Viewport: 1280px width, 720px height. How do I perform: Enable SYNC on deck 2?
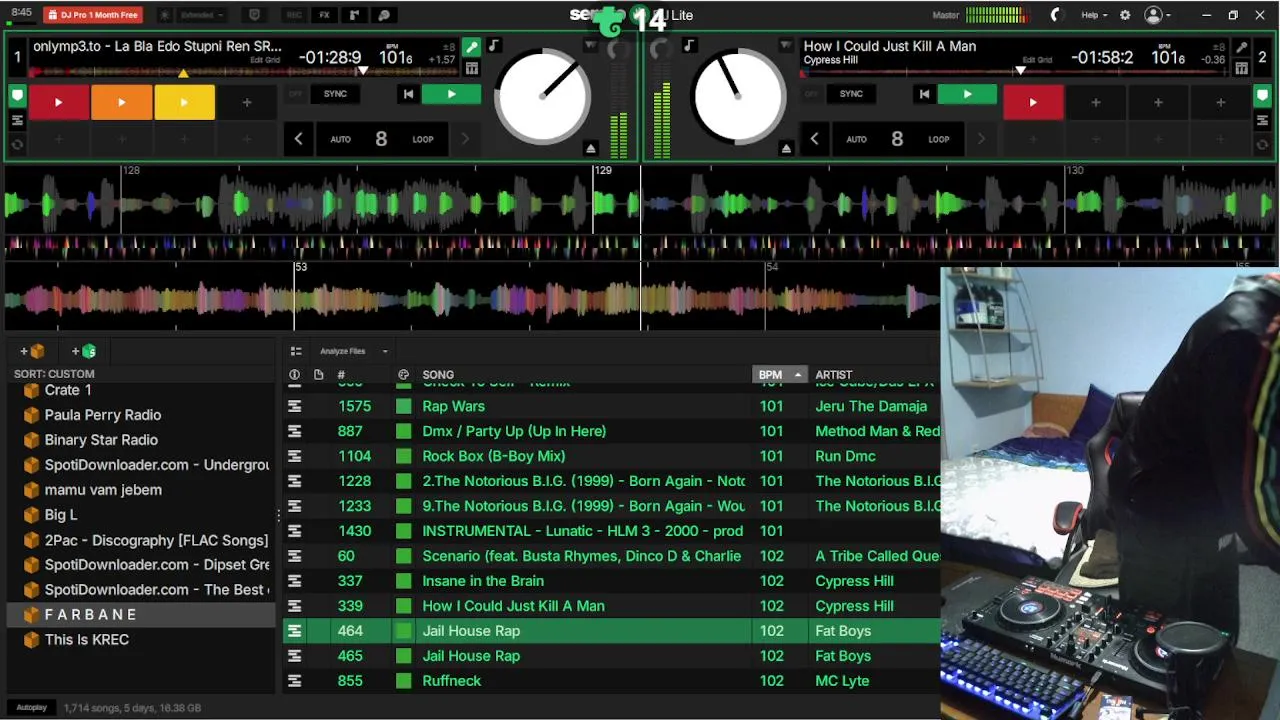[851, 94]
